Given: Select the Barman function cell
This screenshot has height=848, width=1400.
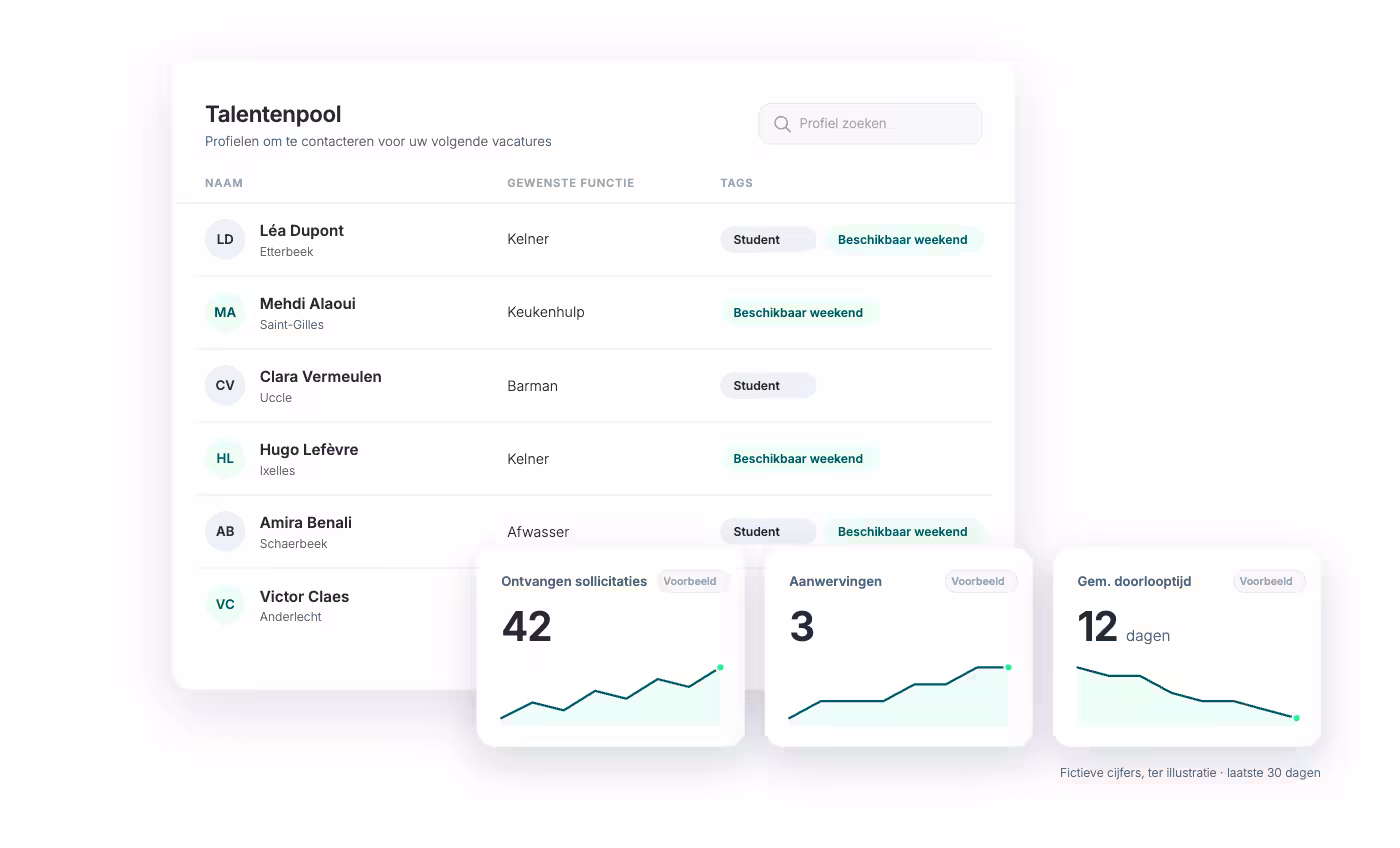Looking at the screenshot, I should 533,386.
